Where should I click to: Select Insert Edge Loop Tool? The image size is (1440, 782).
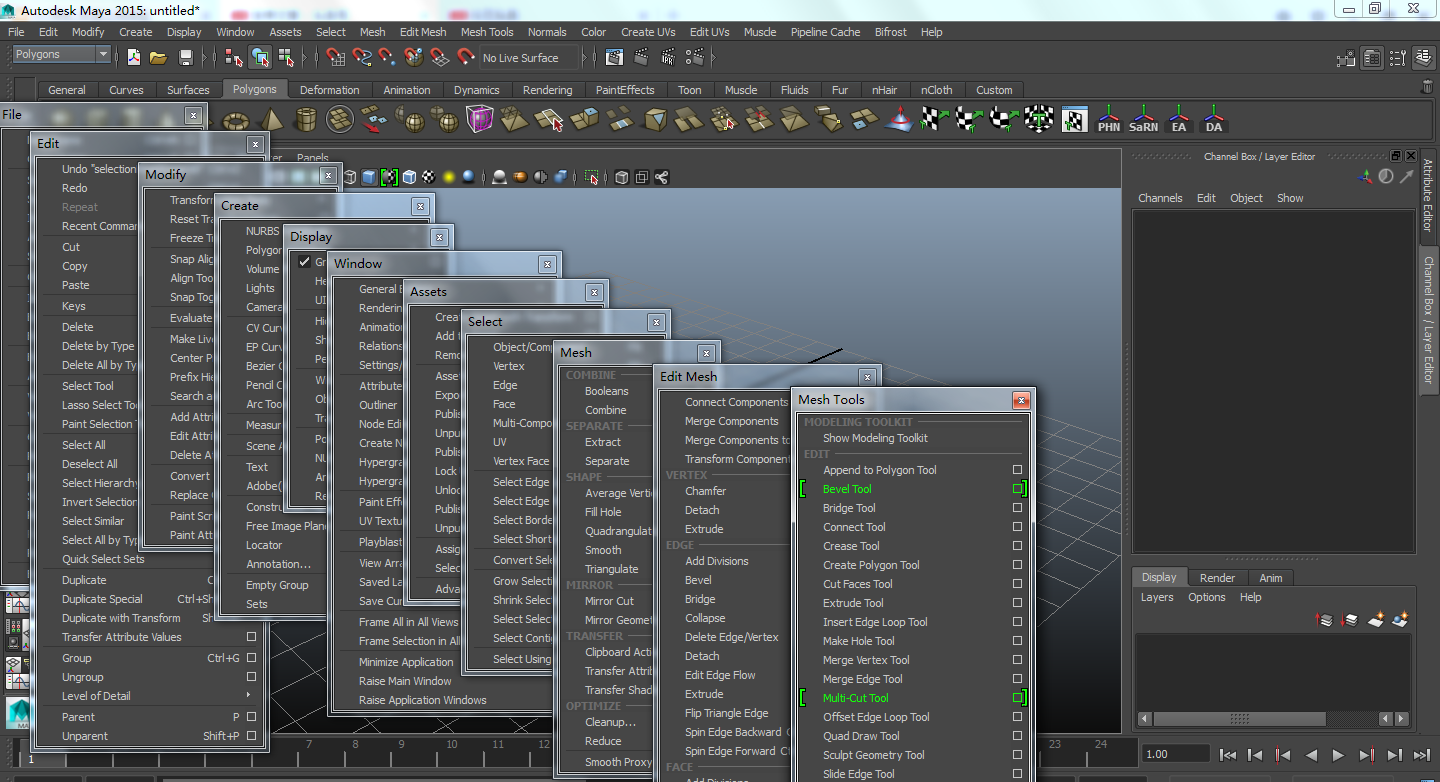(875, 622)
